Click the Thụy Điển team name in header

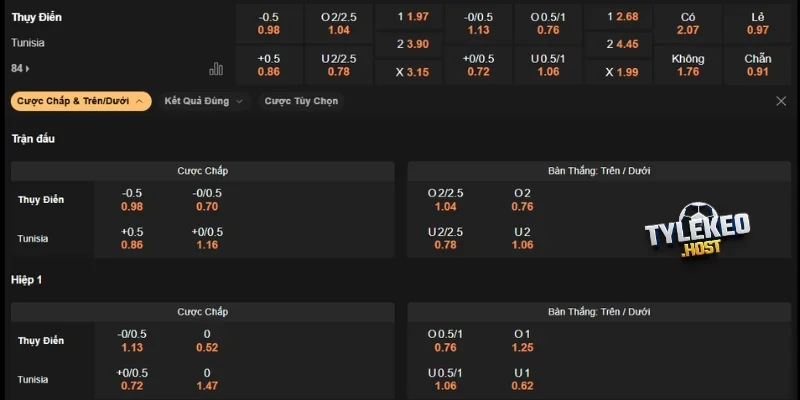[37, 17]
